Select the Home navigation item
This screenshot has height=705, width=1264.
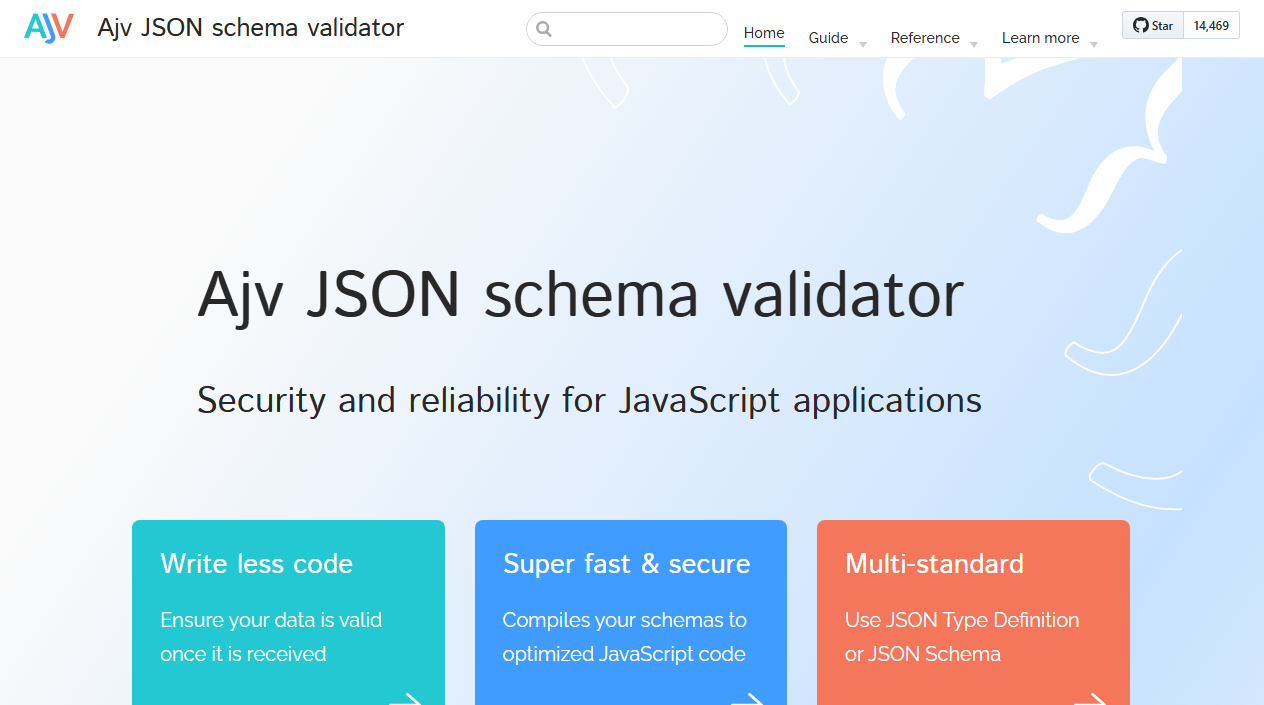[763, 33]
